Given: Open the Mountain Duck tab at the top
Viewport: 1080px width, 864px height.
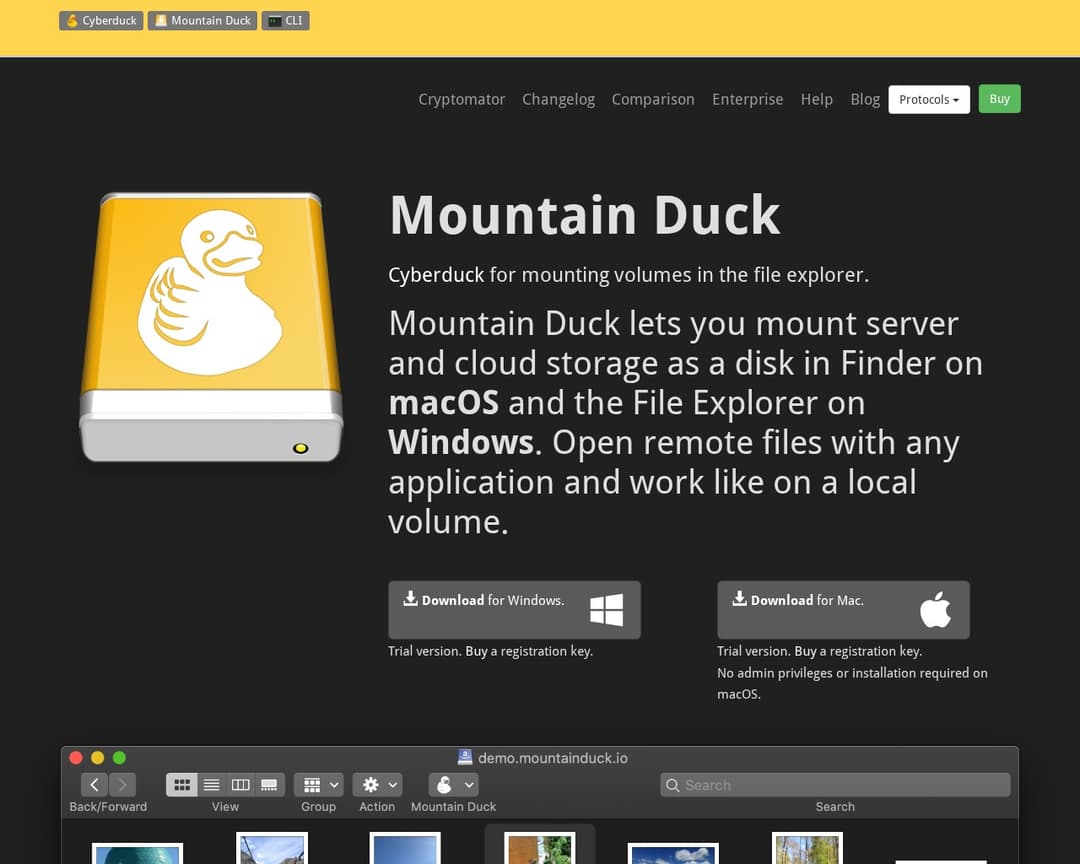Looking at the screenshot, I should pos(202,21).
